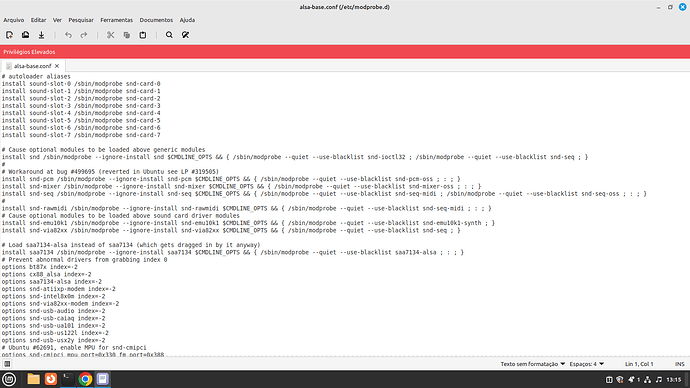Viewport: 690px width, 388px height.
Task: Open the 'Espaços: 4' tab width dropdown
Action: pyautogui.click(x=587, y=364)
